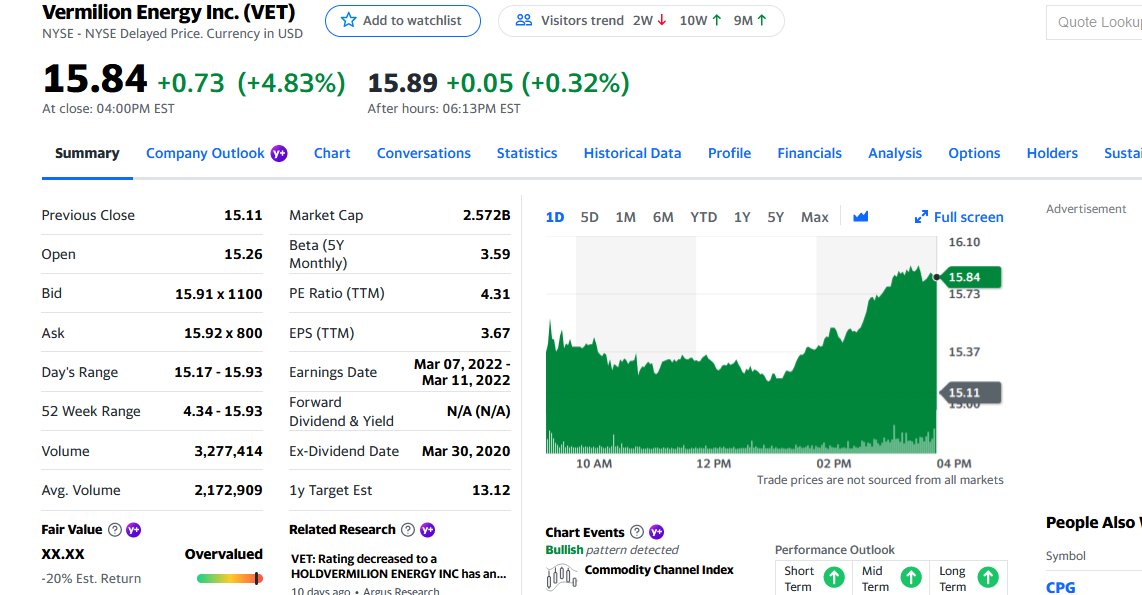Click the Commodity Channel Index candlestick icon
The height and width of the screenshot is (595, 1142).
pos(561,578)
